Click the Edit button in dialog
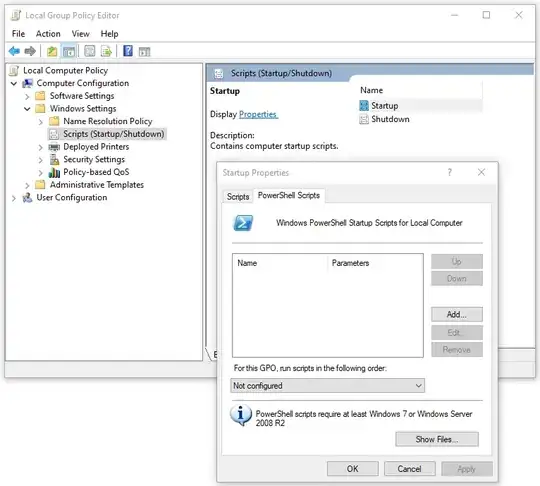Image resolution: width=540 pixels, height=486 pixels. (457, 333)
